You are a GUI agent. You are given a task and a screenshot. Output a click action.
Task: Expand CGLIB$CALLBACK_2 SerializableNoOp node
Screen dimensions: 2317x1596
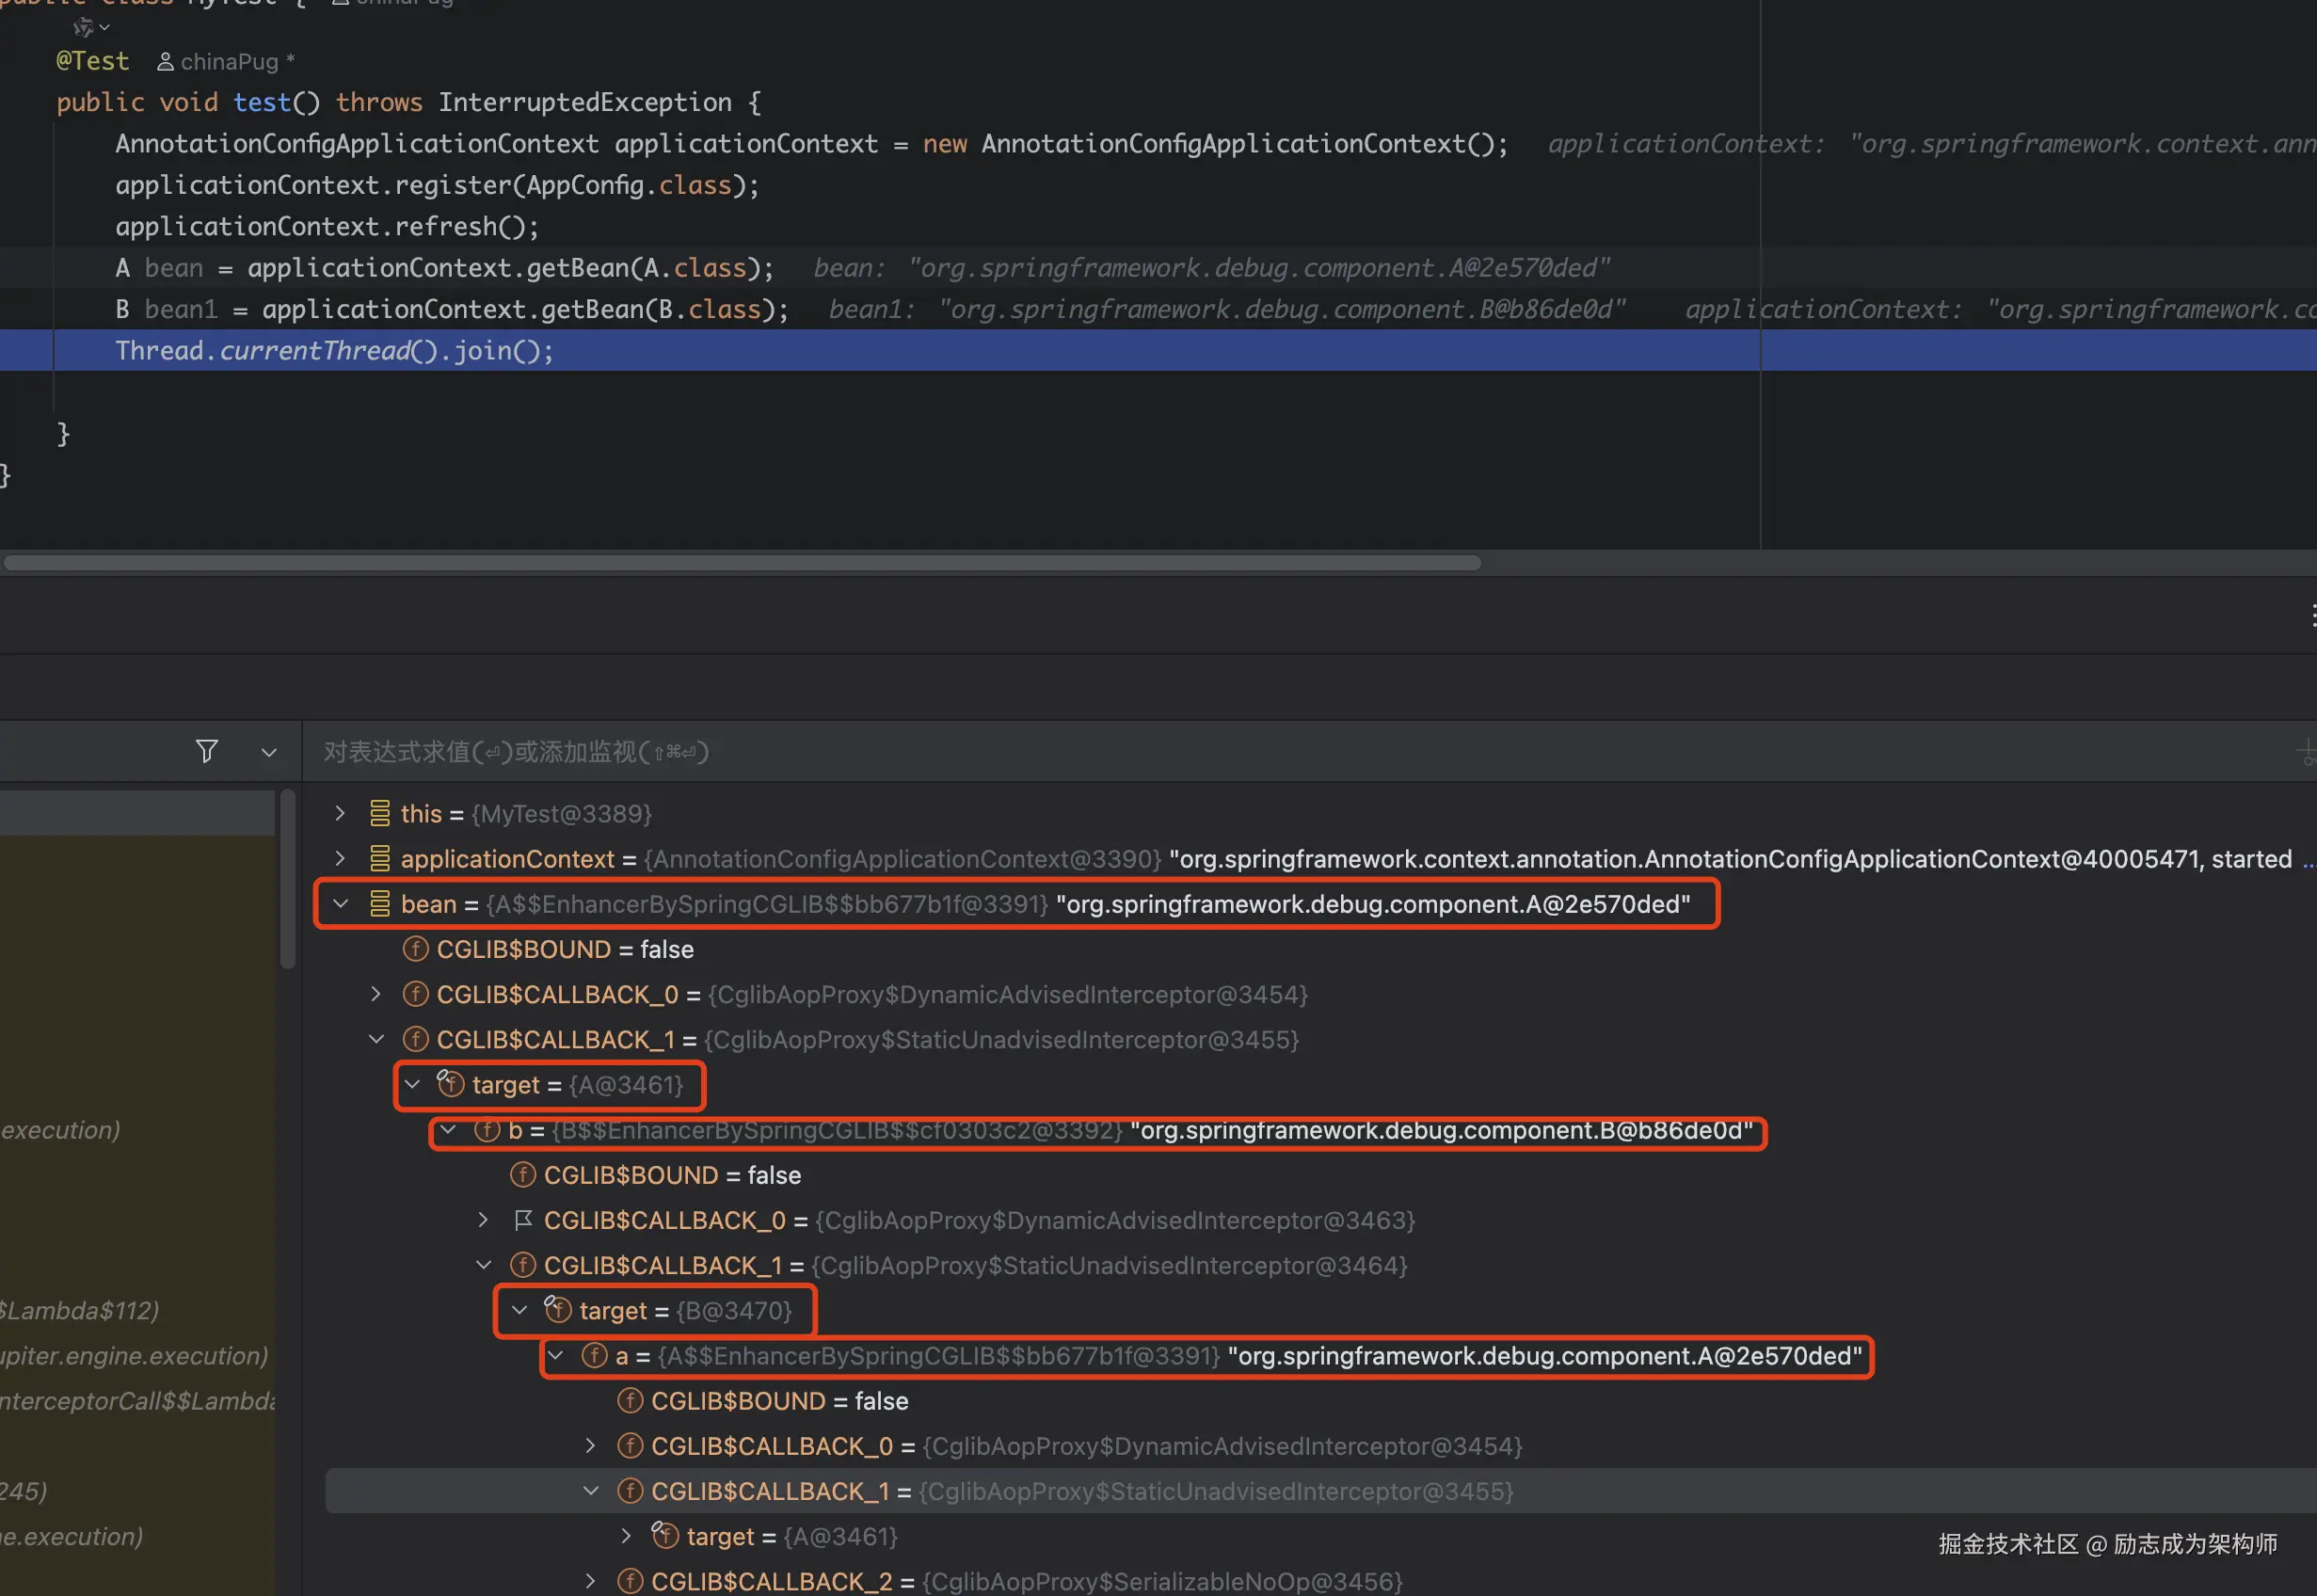click(x=590, y=1581)
